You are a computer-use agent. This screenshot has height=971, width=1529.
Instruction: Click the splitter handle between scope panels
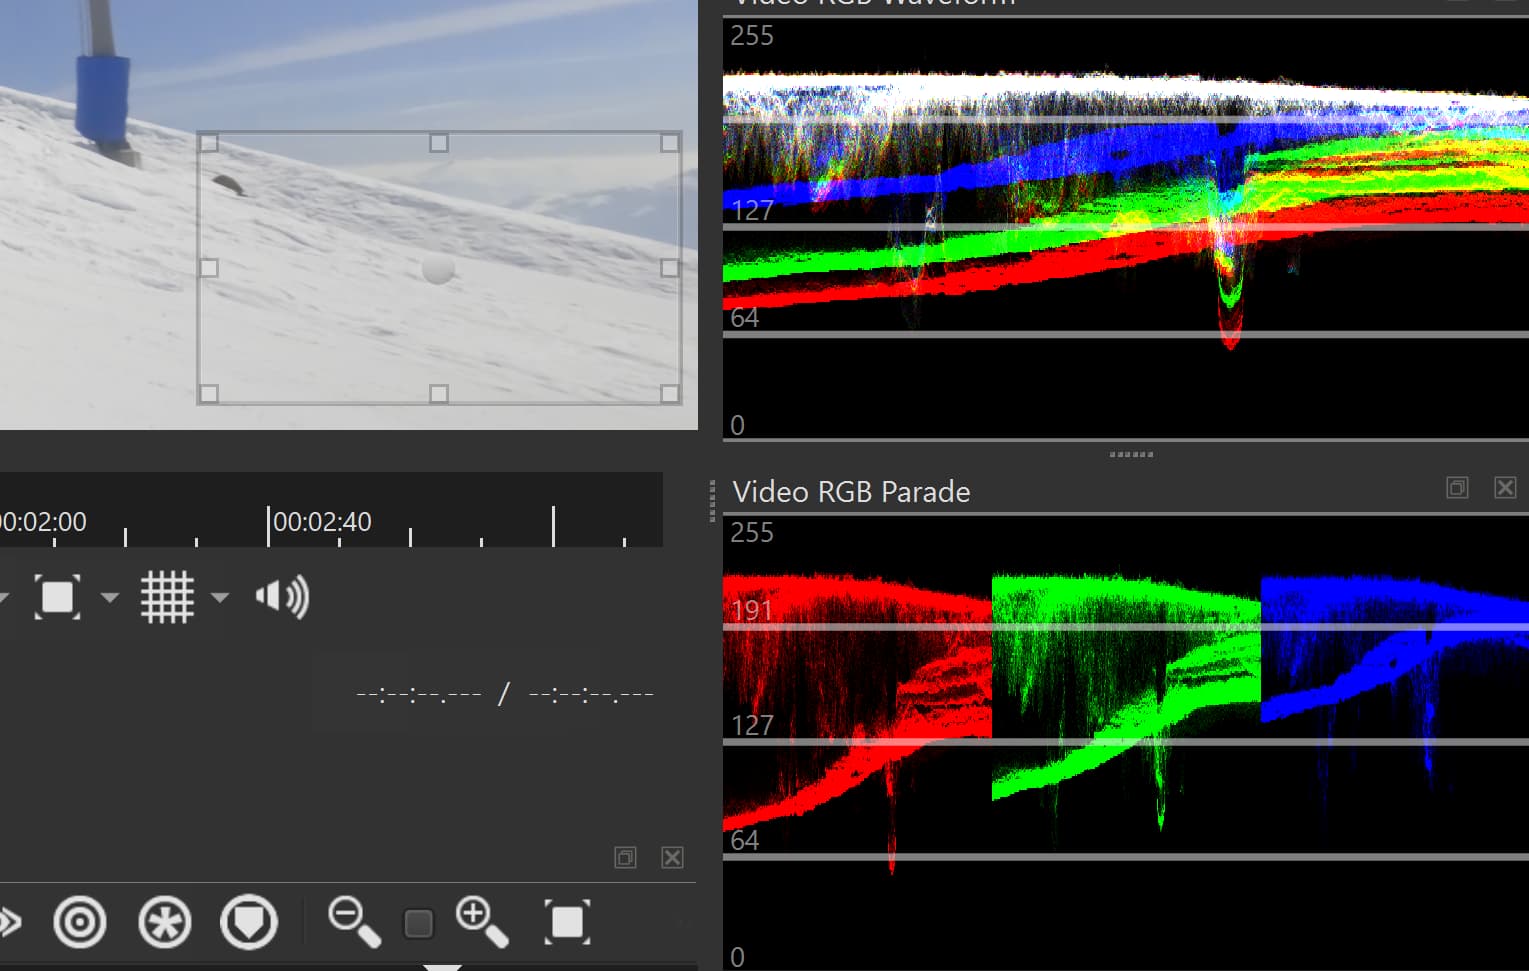click(1131, 455)
